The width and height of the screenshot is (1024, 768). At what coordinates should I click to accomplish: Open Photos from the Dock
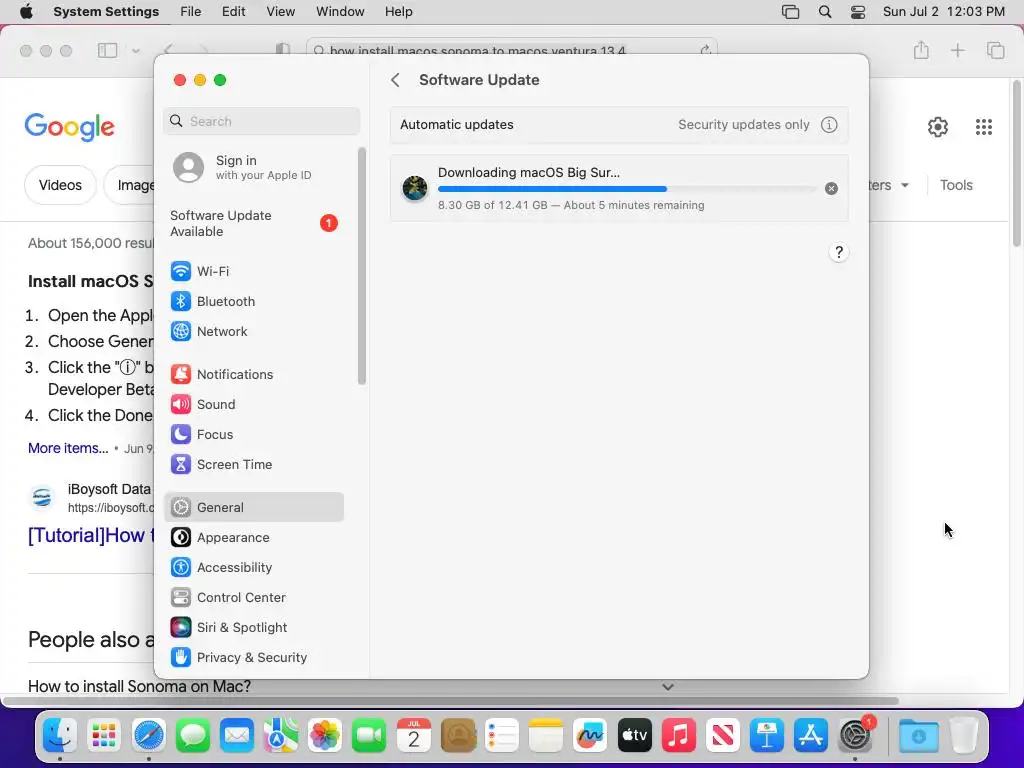[x=325, y=736]
